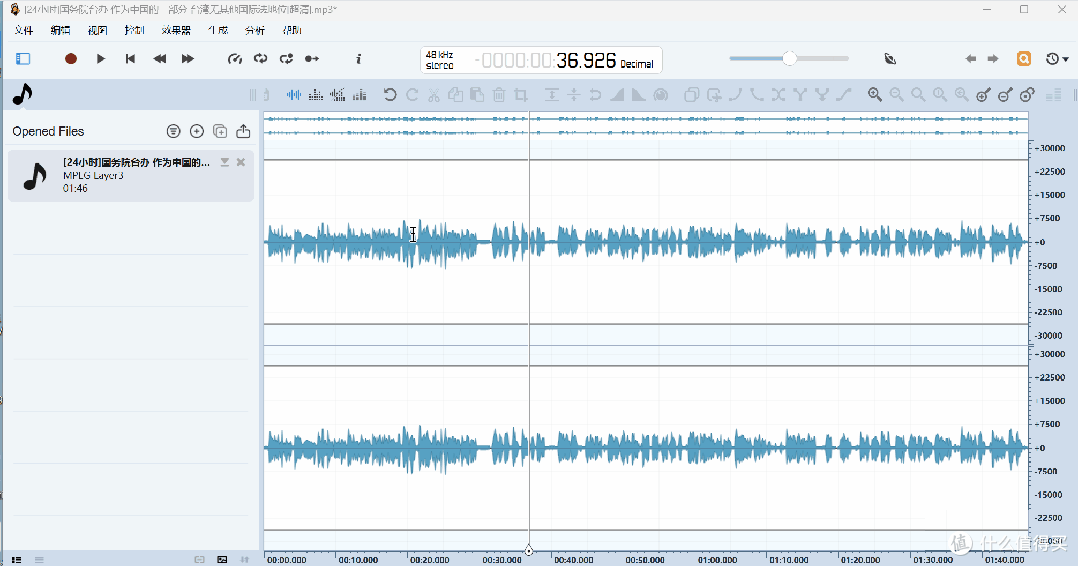Open the 控制 menu
Viewport: 1078px width, 566px height.
(x=135, y=30)
